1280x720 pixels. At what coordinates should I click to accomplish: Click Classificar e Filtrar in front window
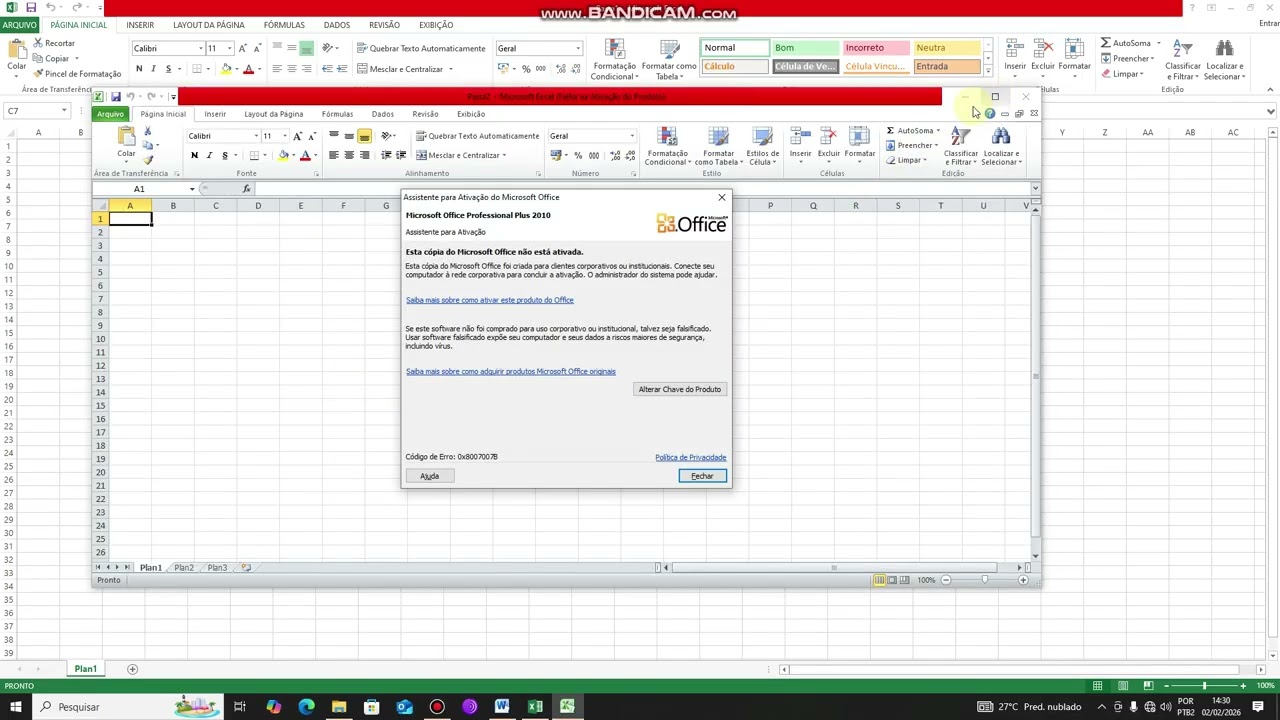coord(961,146)
